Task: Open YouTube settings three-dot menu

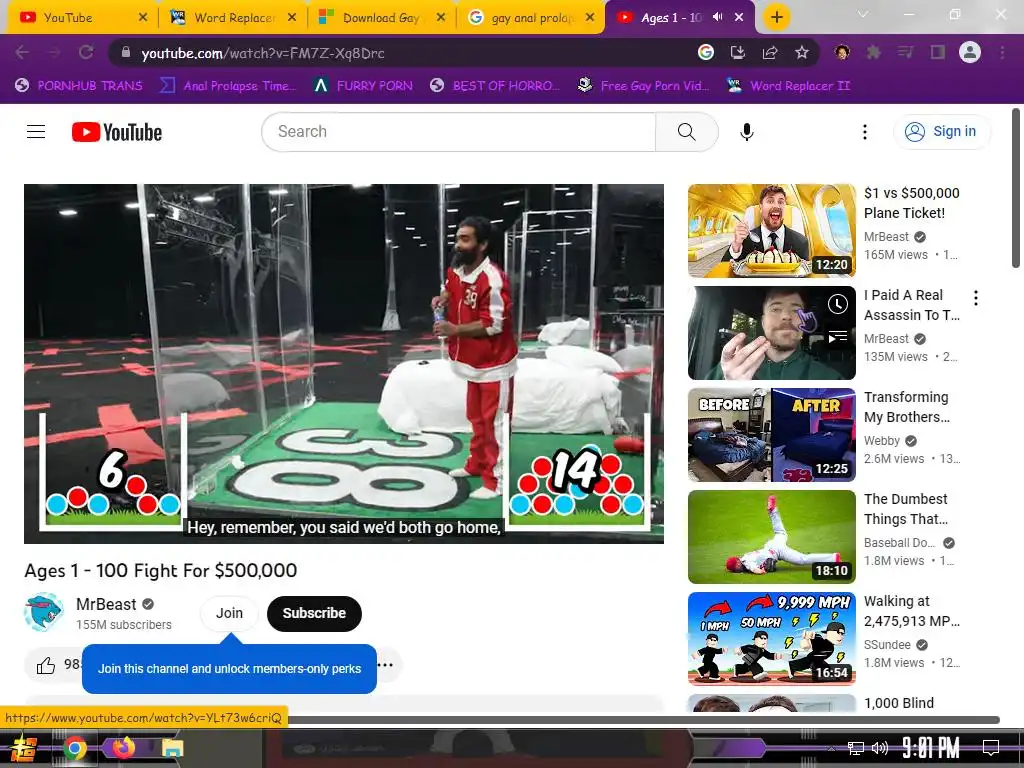Action: (865, 132)
